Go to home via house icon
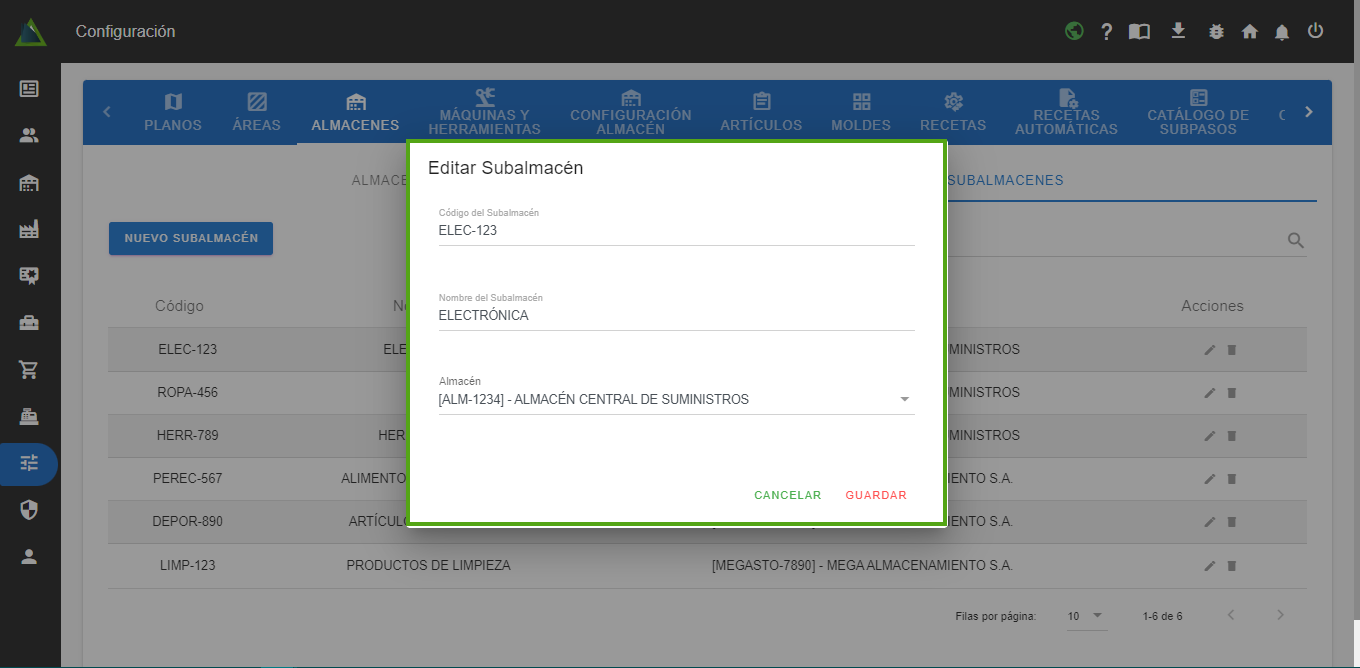 1249,32
